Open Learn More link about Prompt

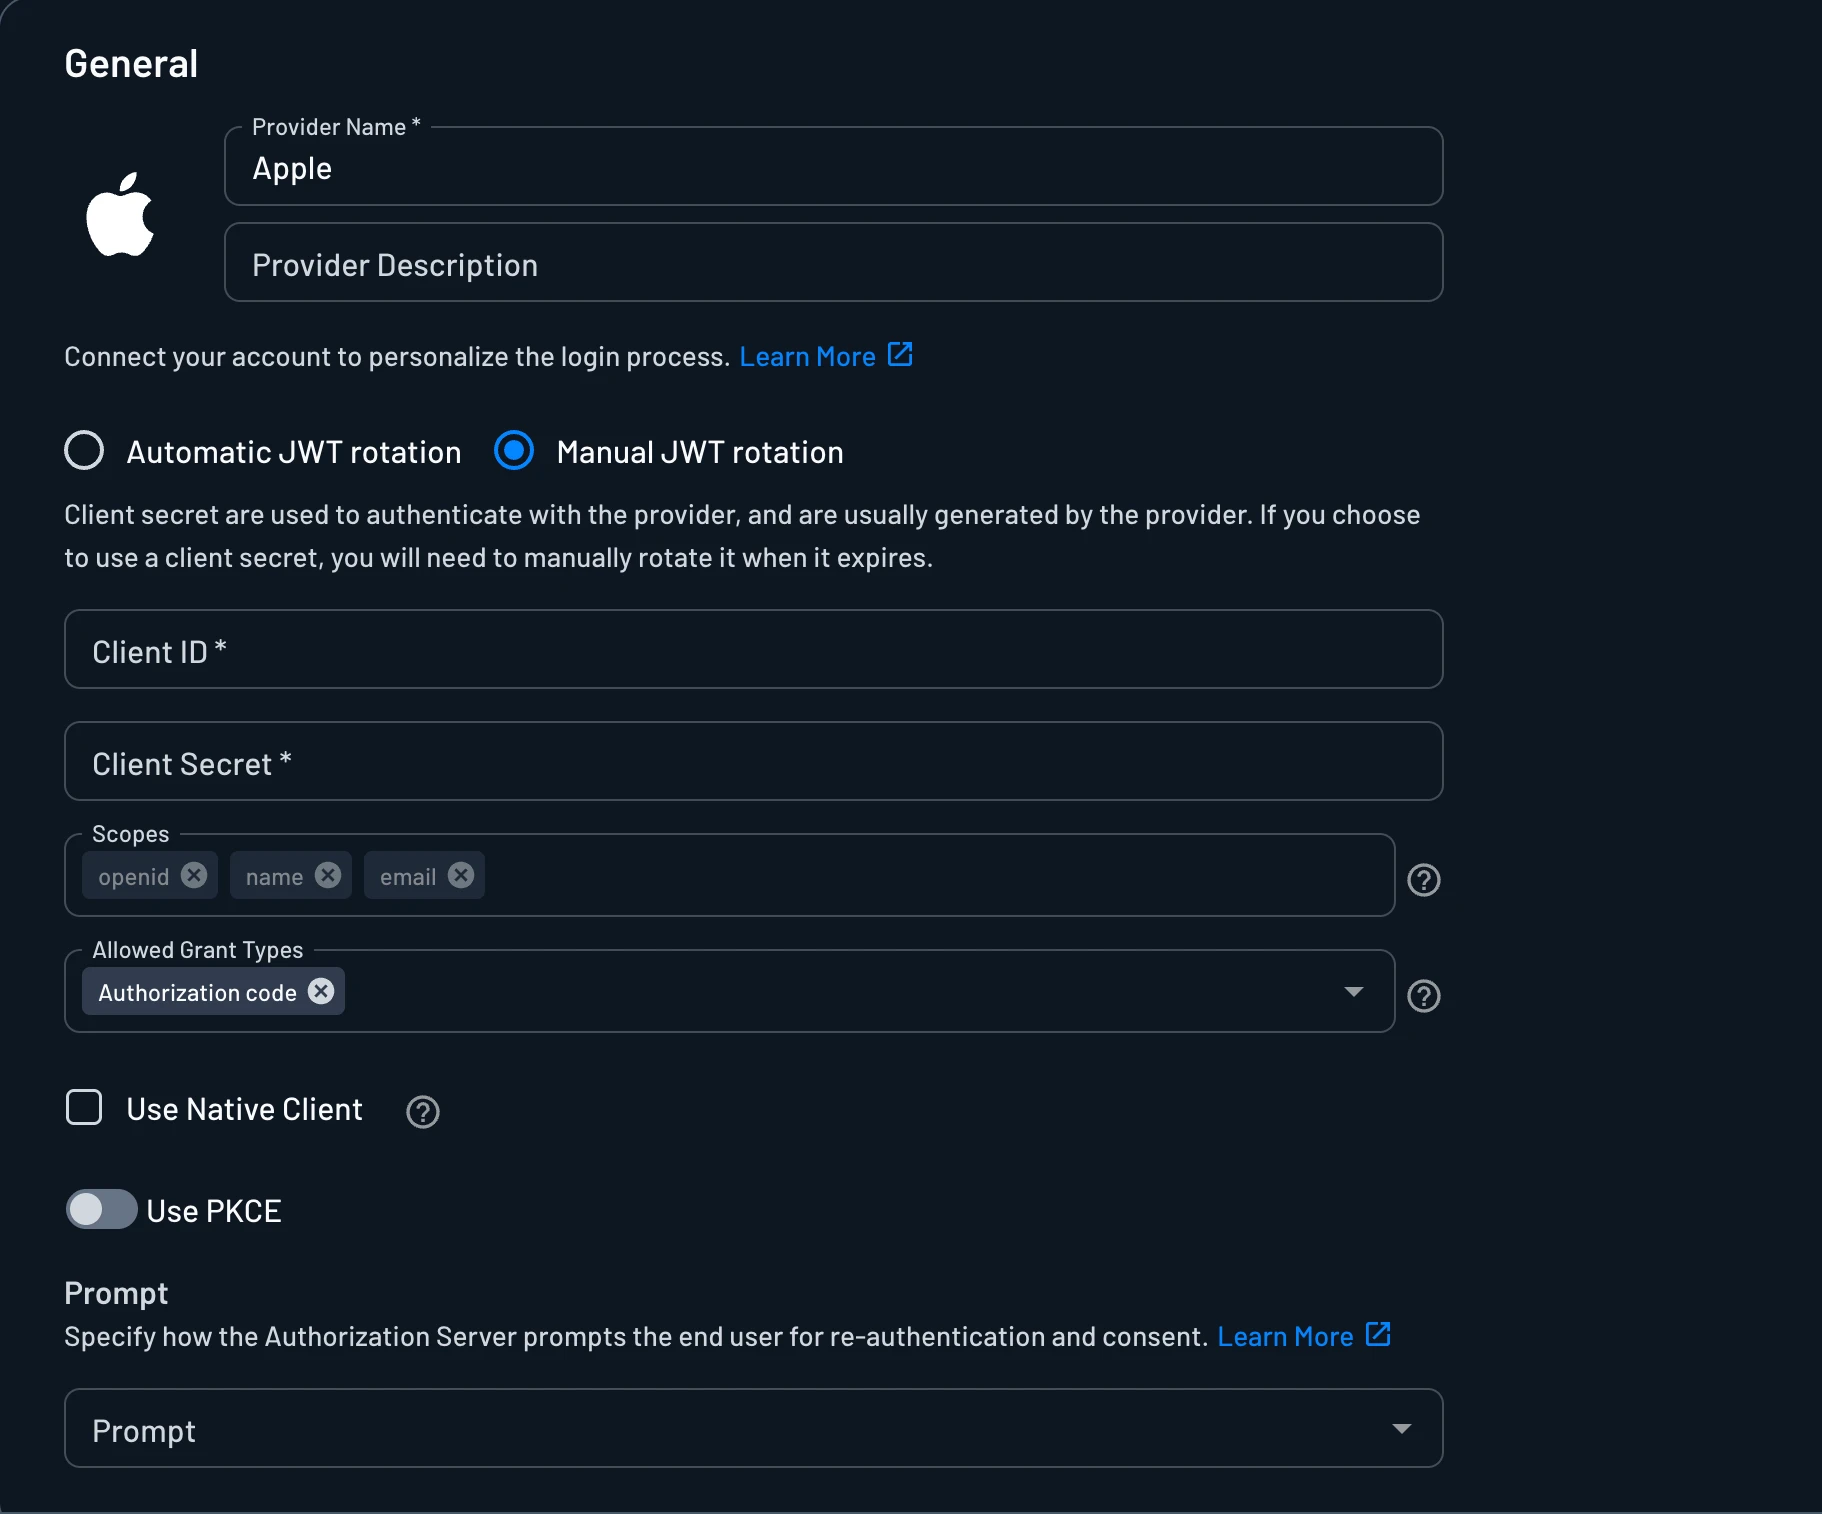[1285, 1337]
